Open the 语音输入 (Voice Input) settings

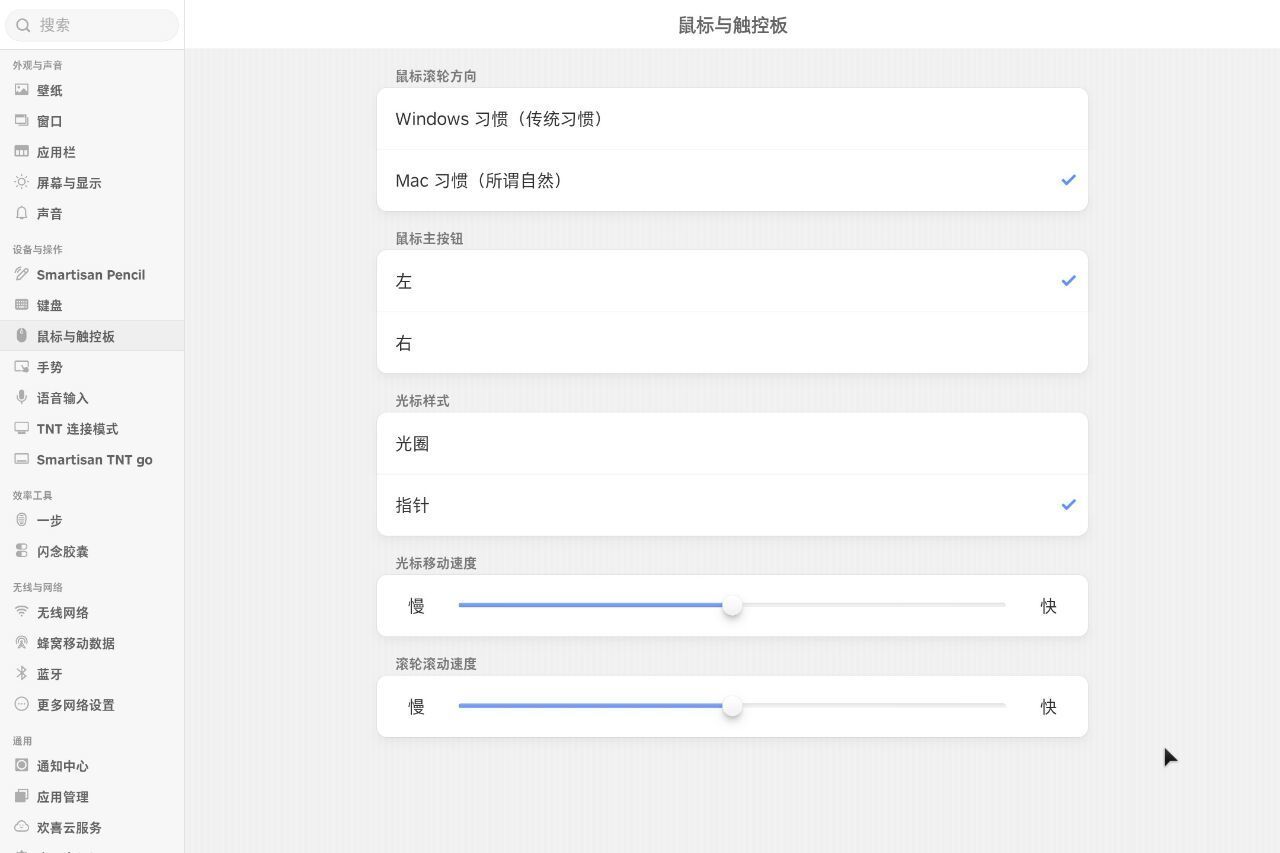[62, 398]
